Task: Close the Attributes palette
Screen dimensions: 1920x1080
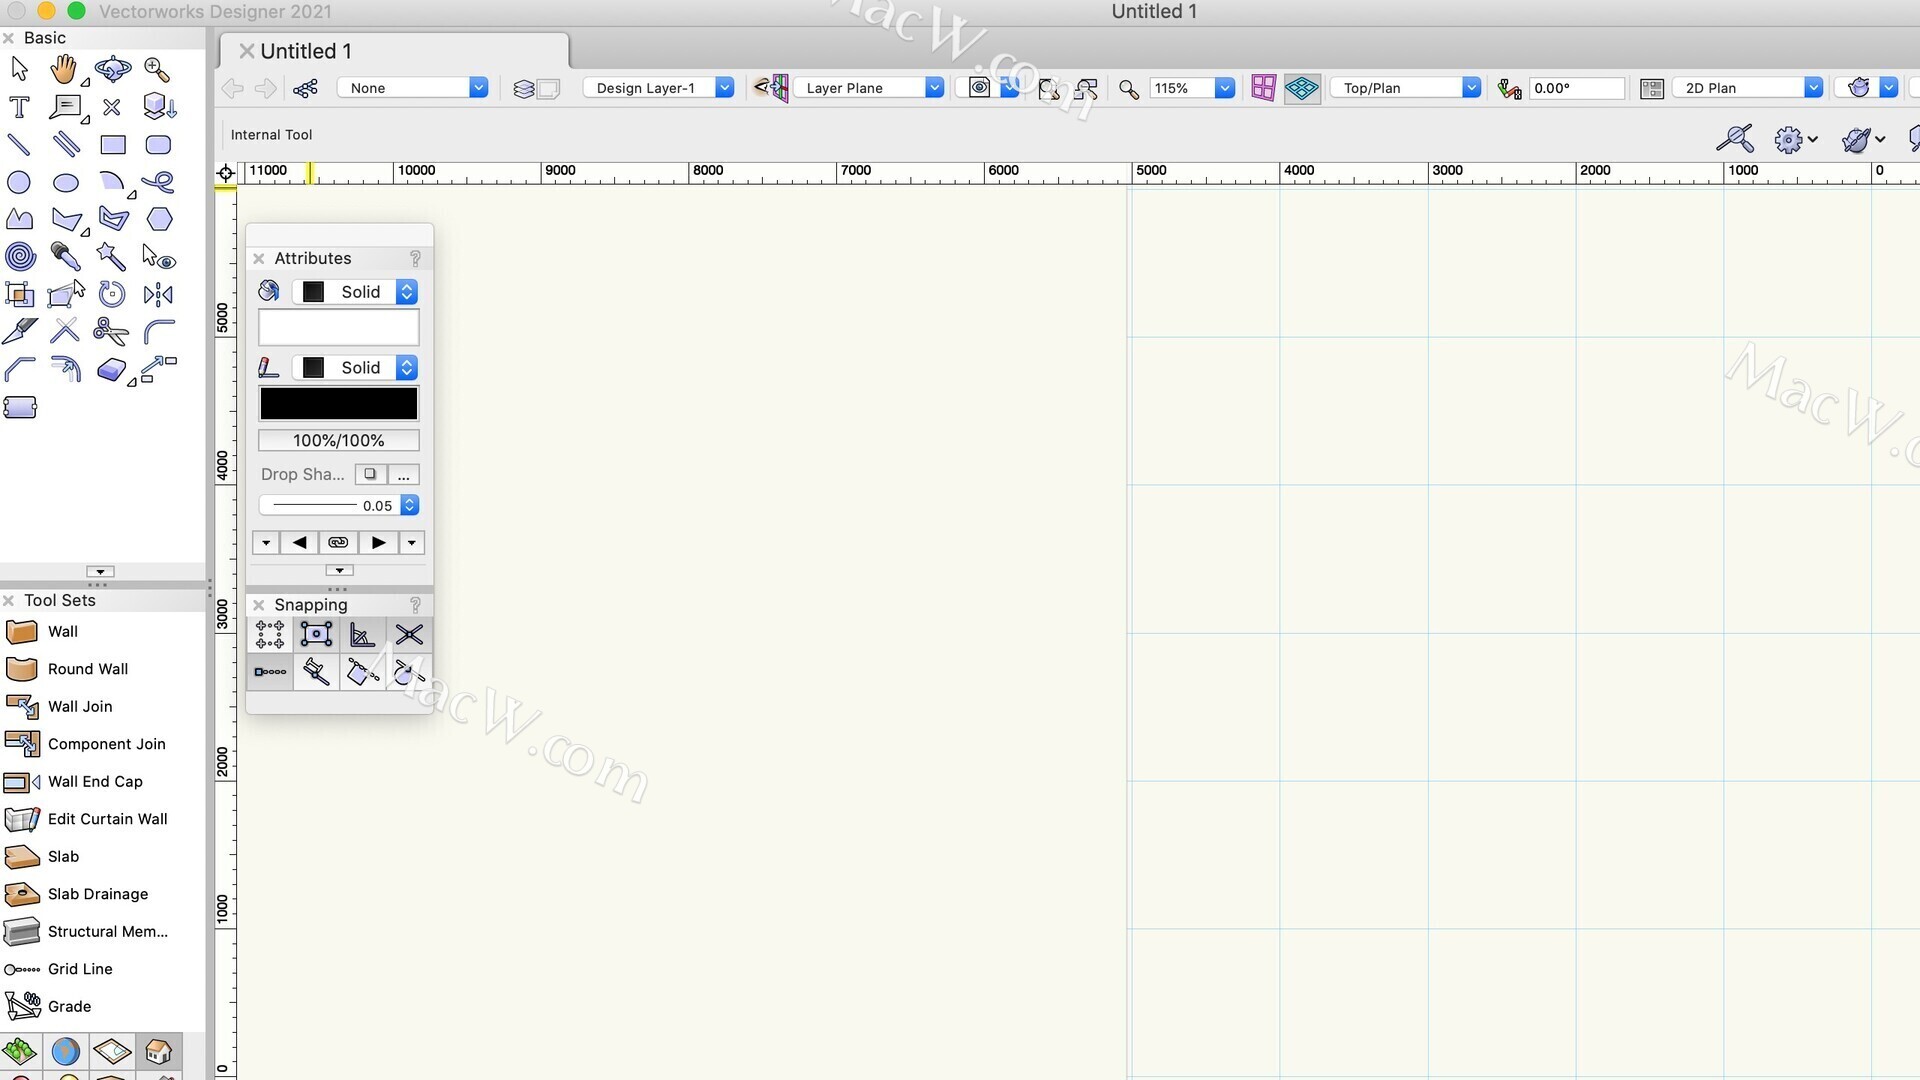Action: (x=259, y=259)
